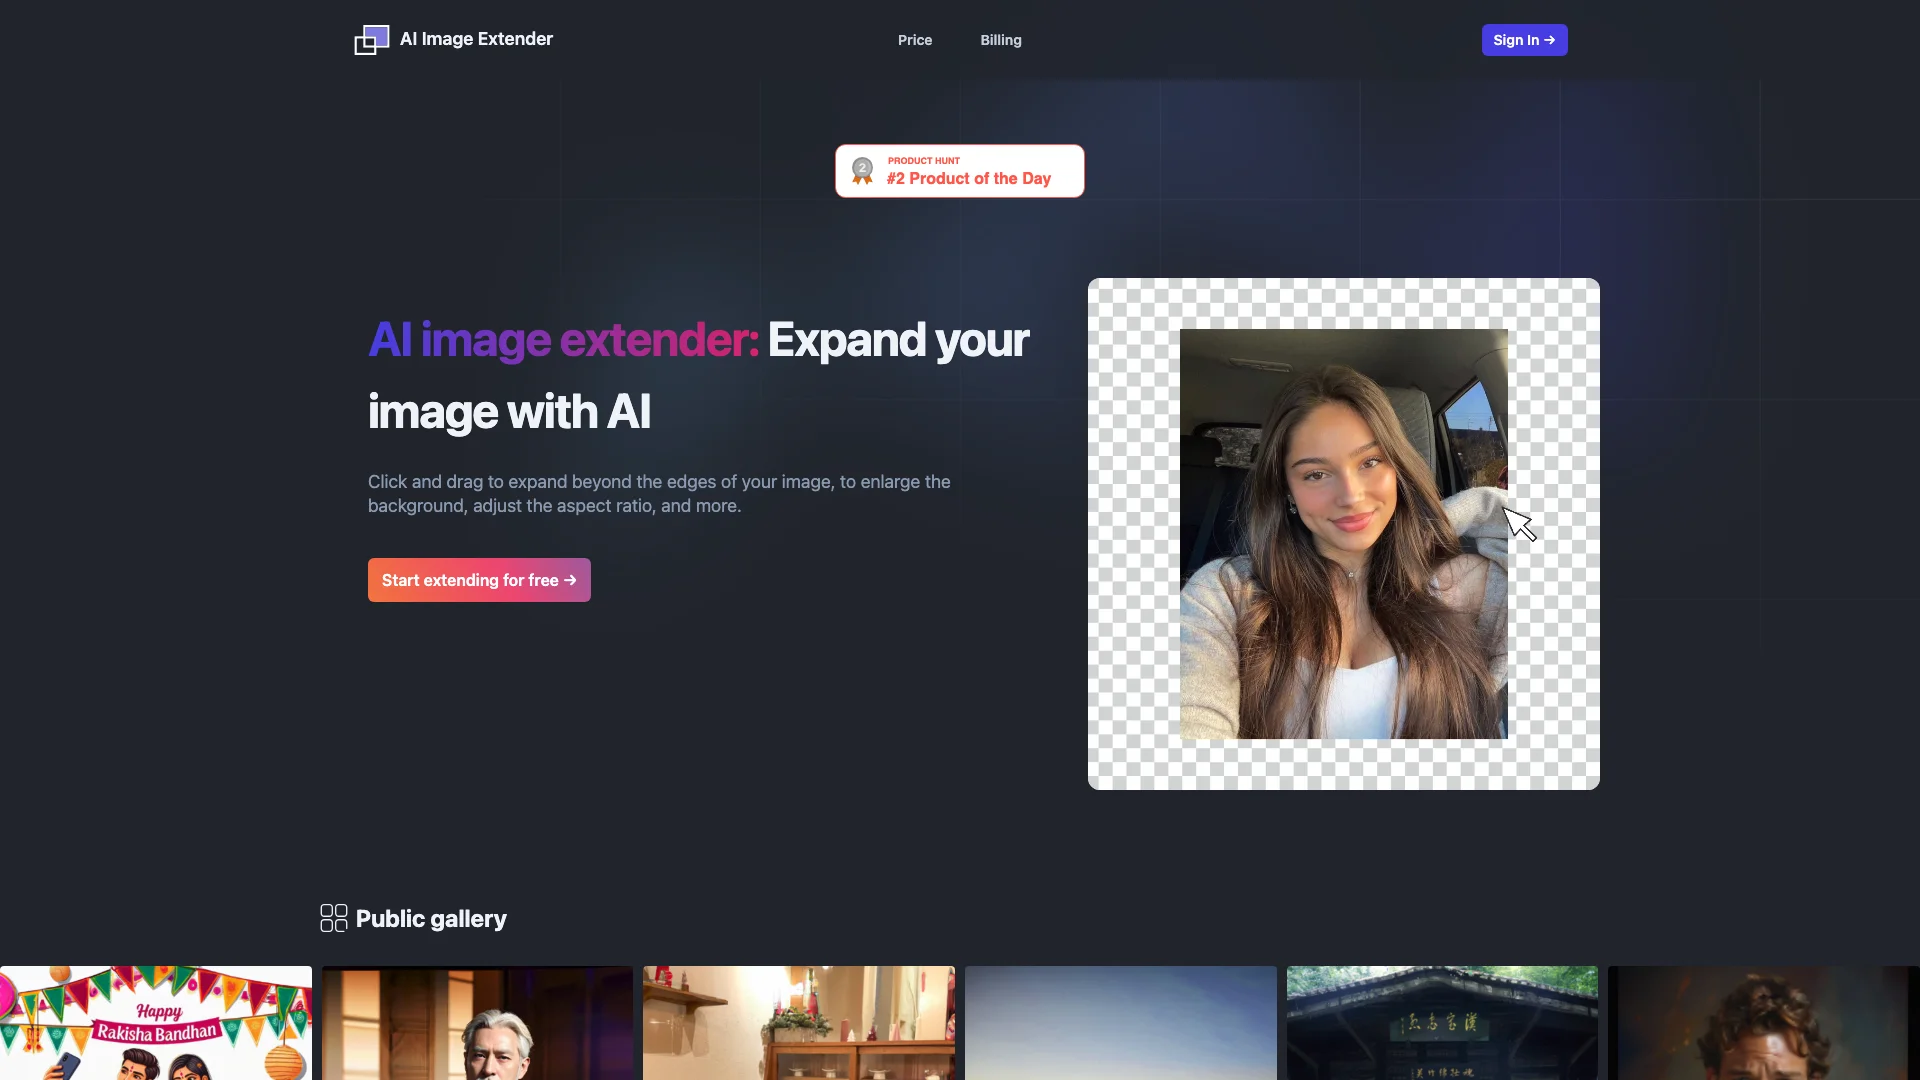Click the Billing navigation menu item
Screen dimensions: 1920x1080
[1000, 40]
